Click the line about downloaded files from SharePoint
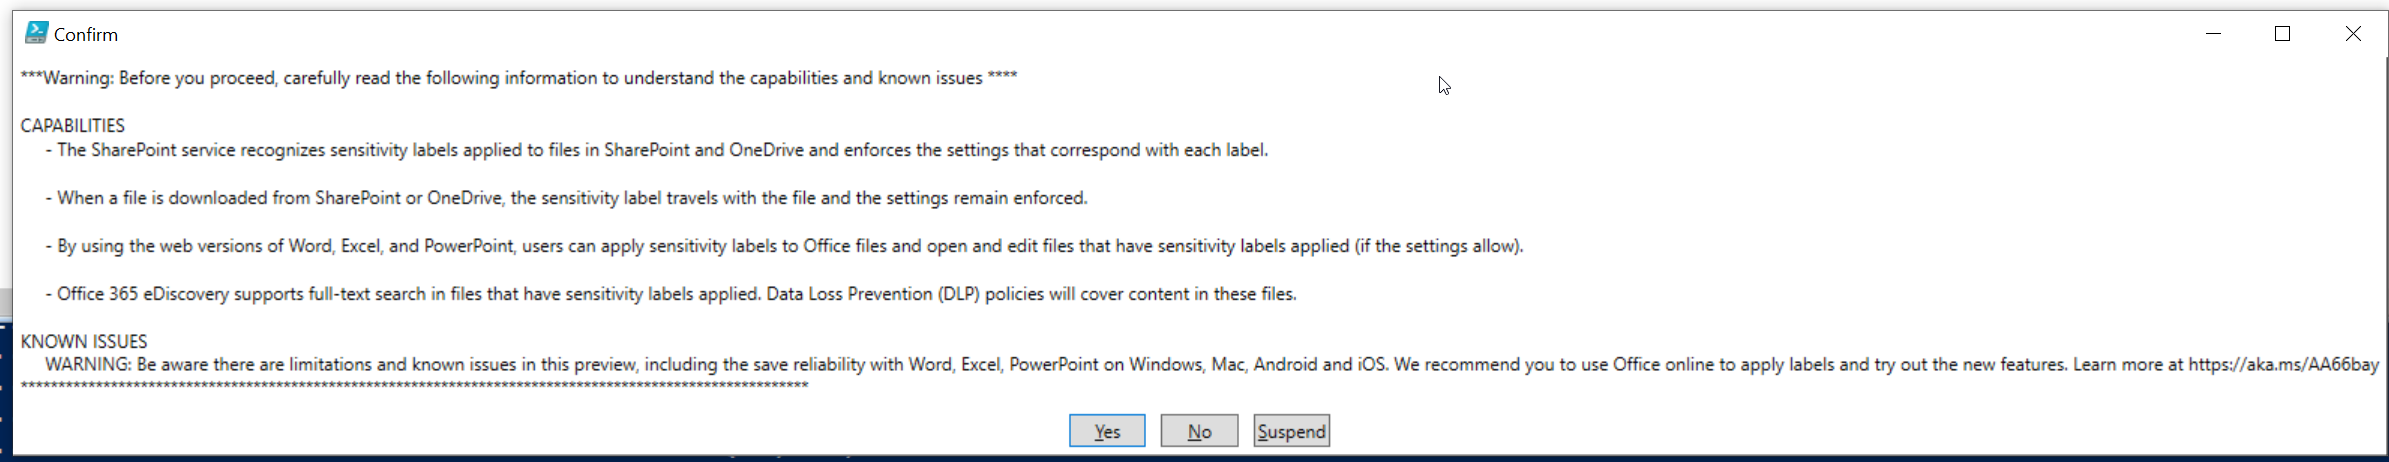 [x=566, y=198]
